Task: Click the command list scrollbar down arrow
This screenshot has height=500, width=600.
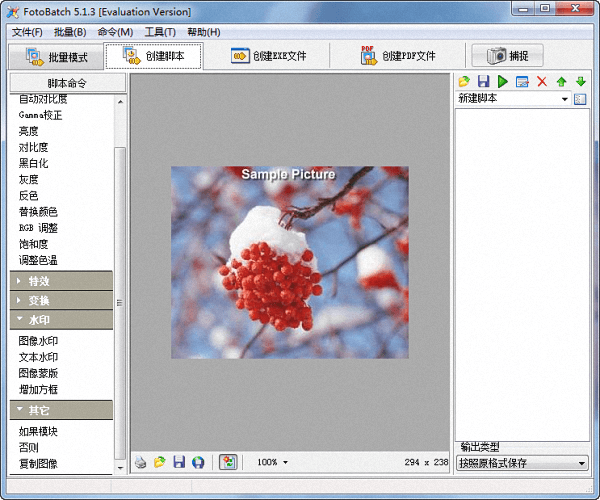Action: [x=120, y=467]
